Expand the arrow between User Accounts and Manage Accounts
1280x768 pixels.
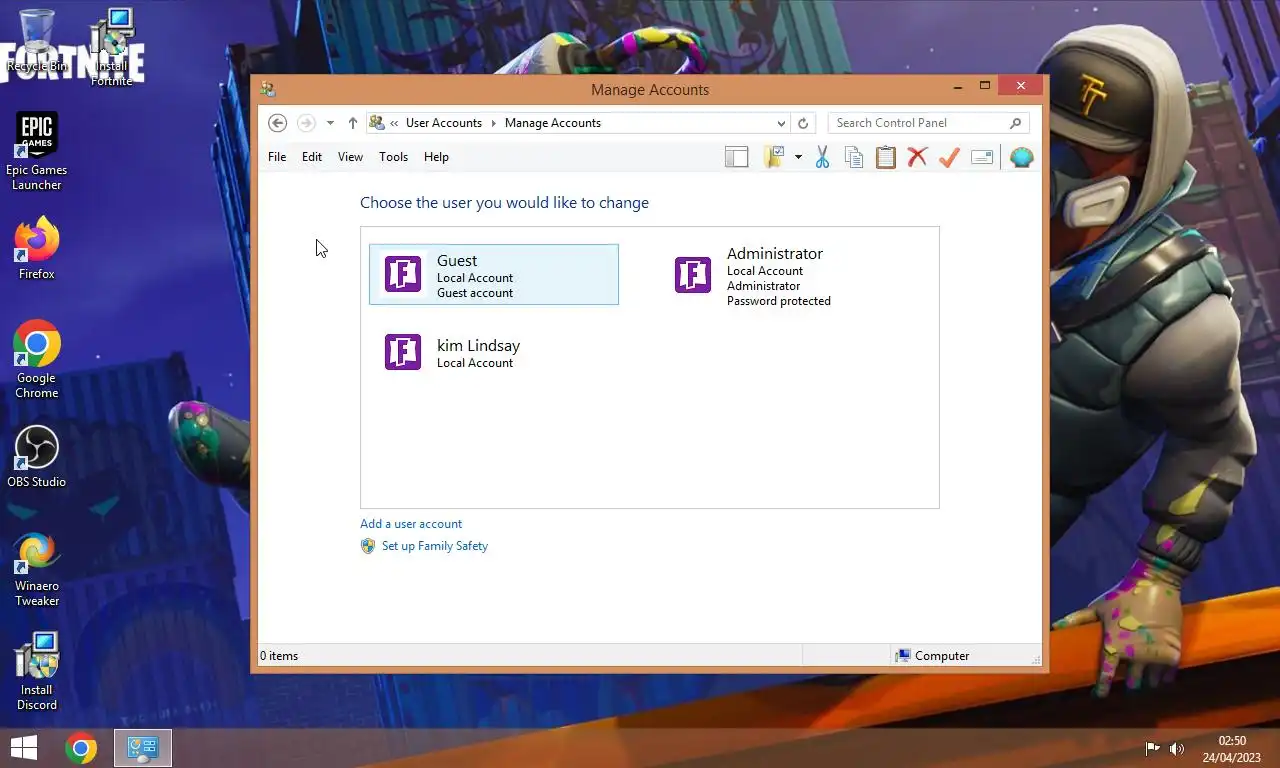pos(493,123)
